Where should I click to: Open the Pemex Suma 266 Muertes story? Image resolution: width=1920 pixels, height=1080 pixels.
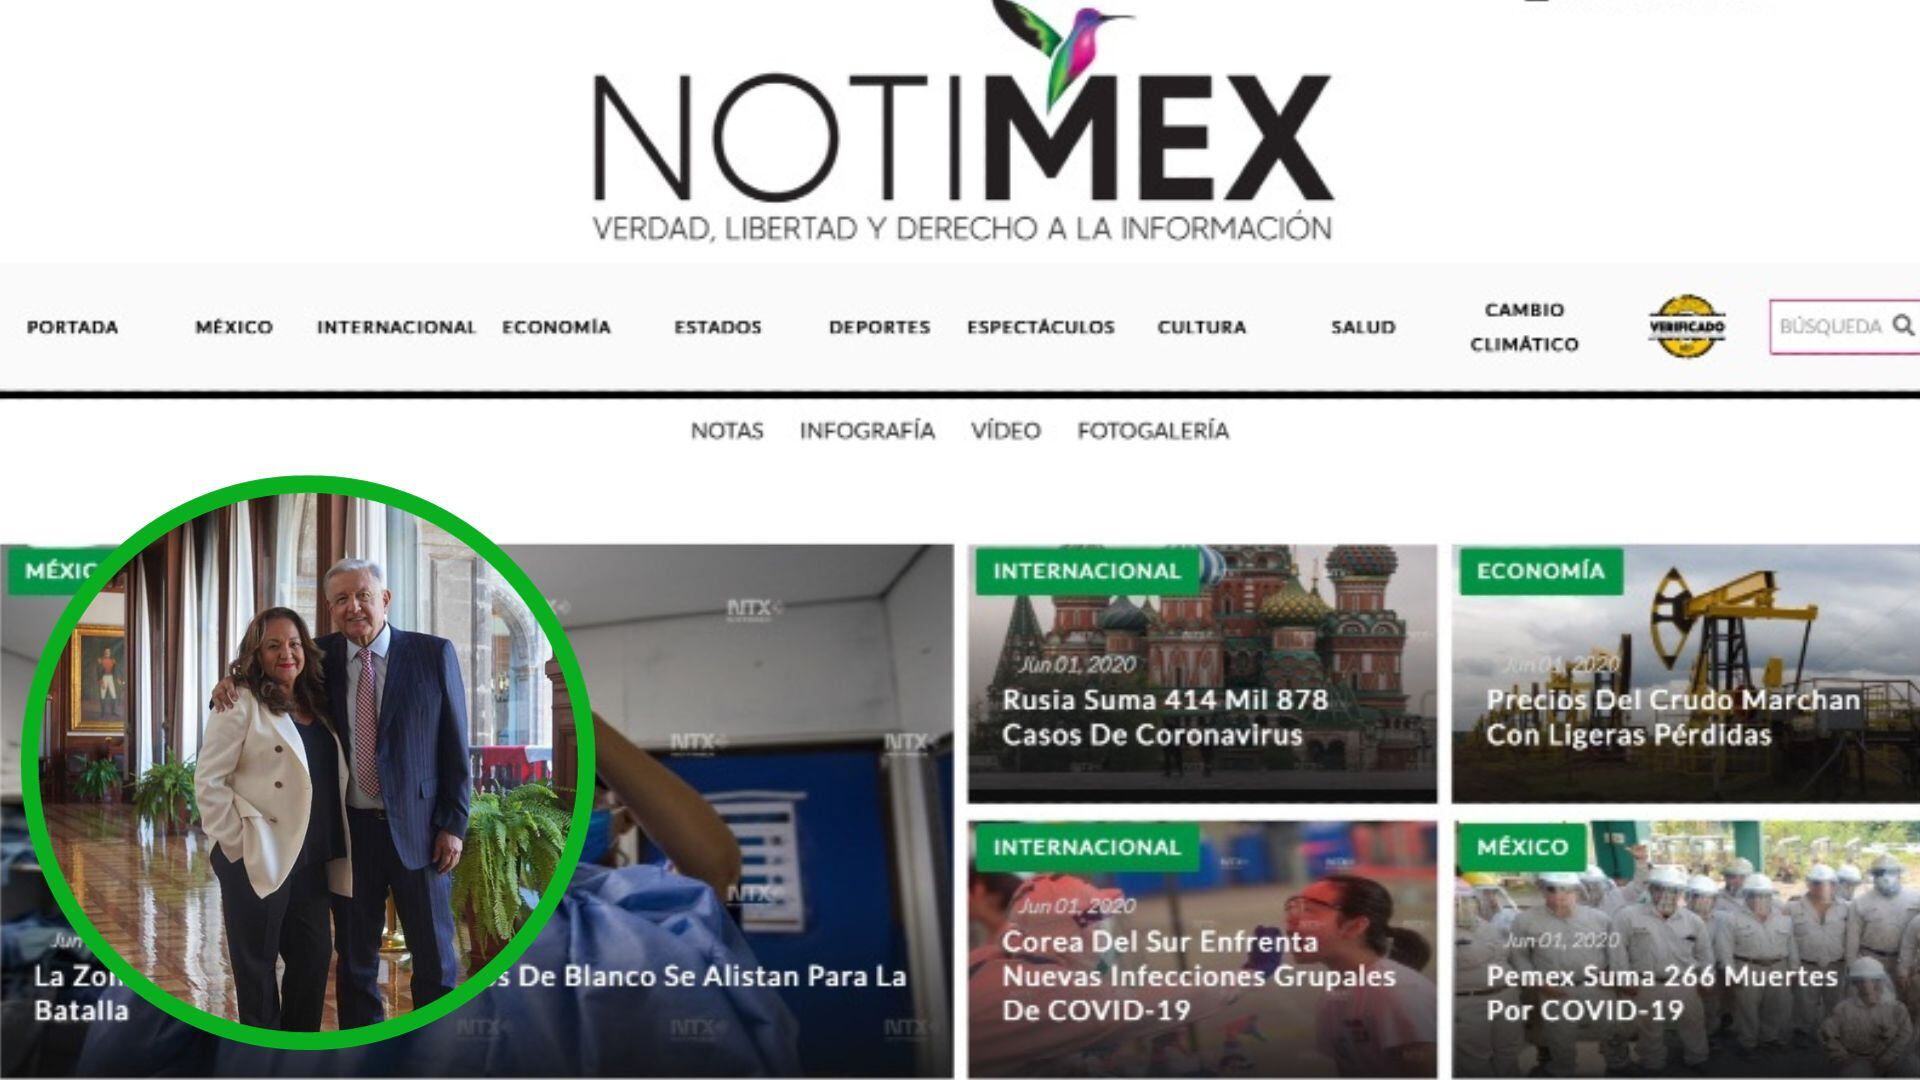1661,993
